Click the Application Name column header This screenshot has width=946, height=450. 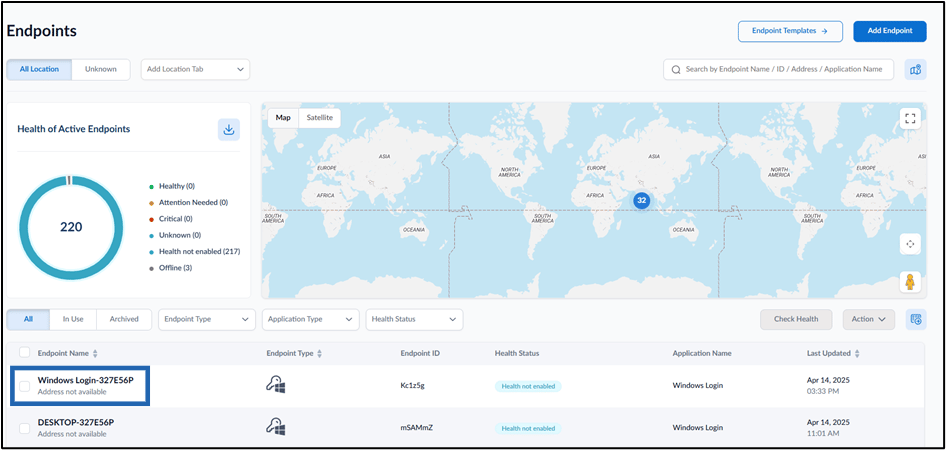pos(702,353)
